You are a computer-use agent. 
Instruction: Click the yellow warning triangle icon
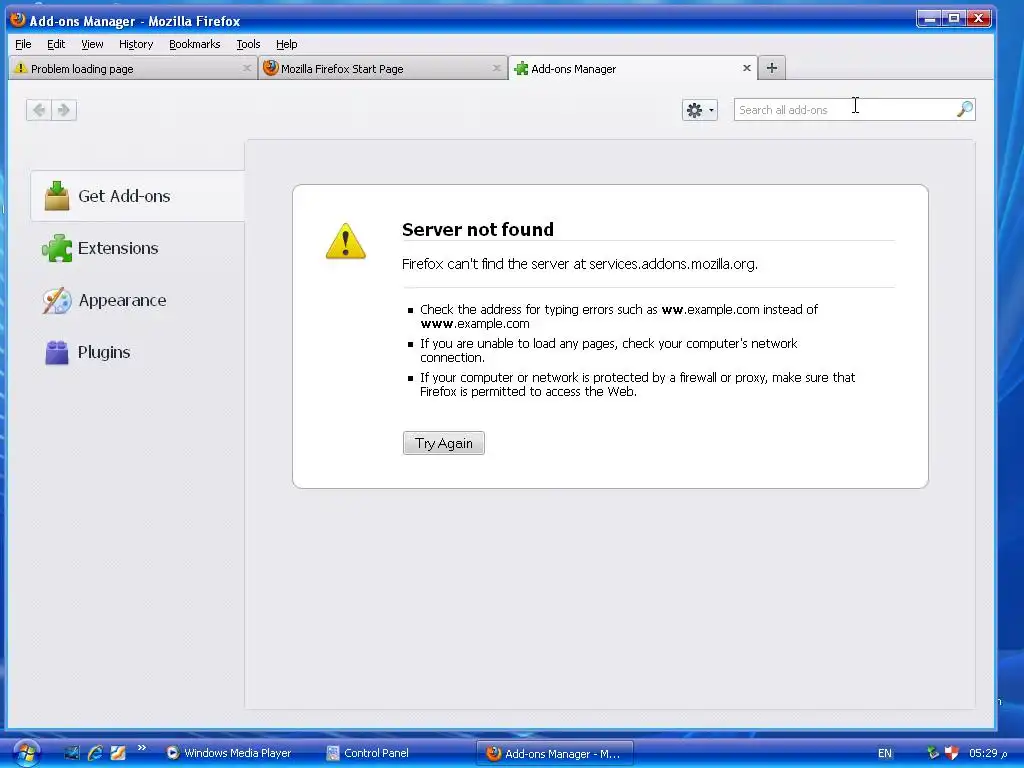345,241
